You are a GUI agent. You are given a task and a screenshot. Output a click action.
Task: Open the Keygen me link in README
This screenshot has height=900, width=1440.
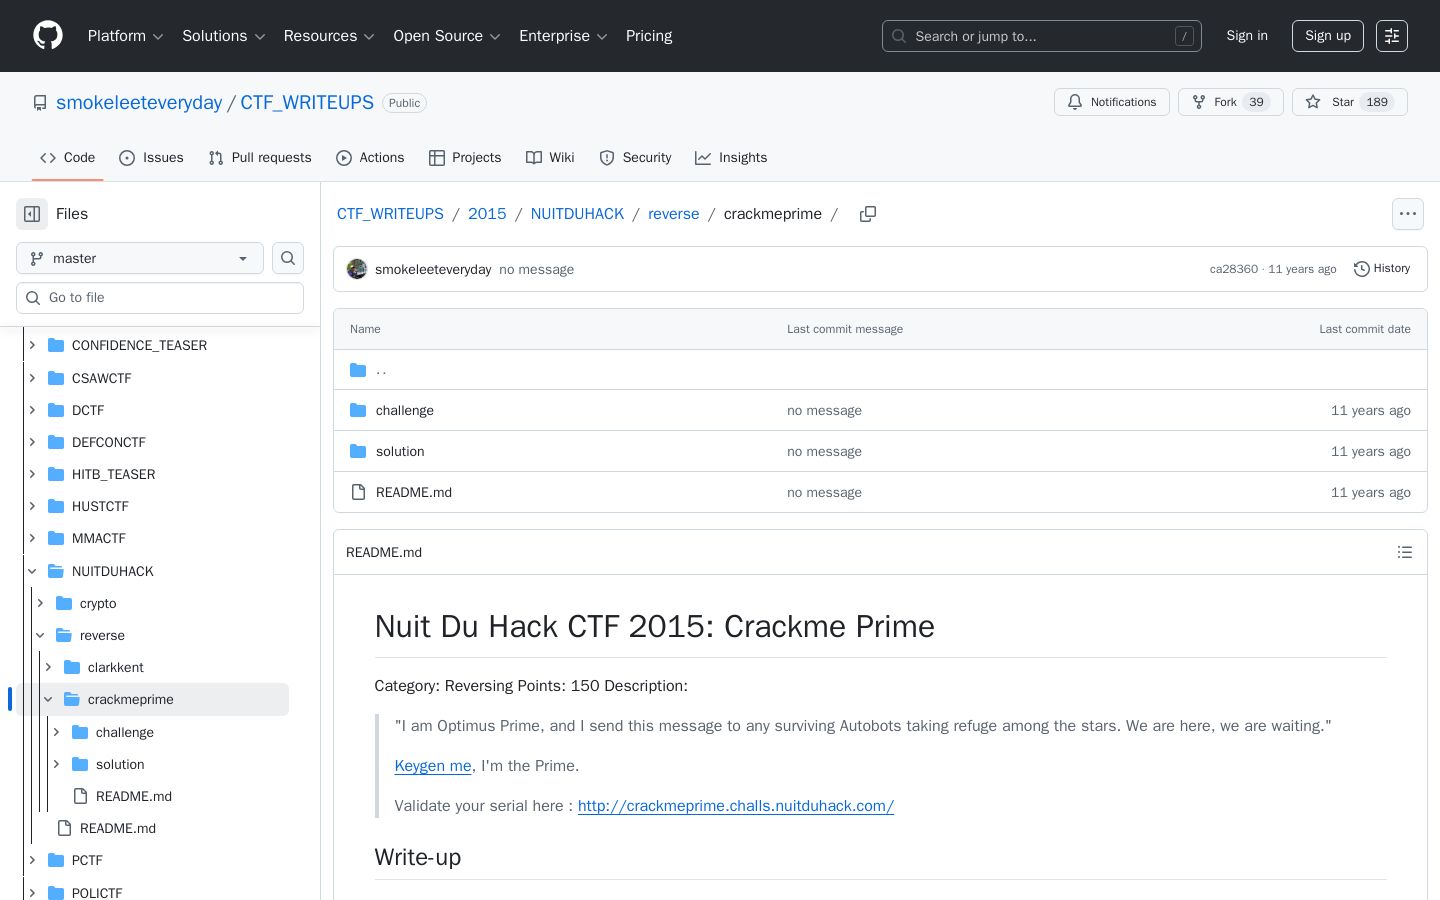[433, 766]
